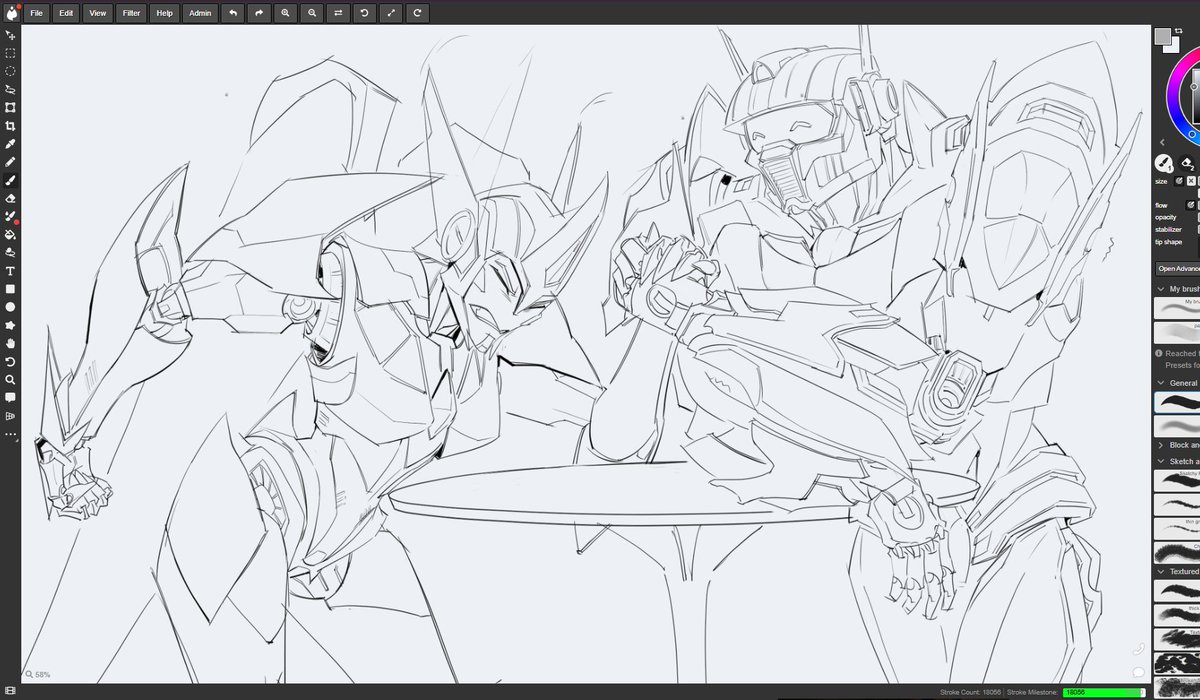Select the transform tool
Screen dimensions: 1200x700
click(10, 107)
